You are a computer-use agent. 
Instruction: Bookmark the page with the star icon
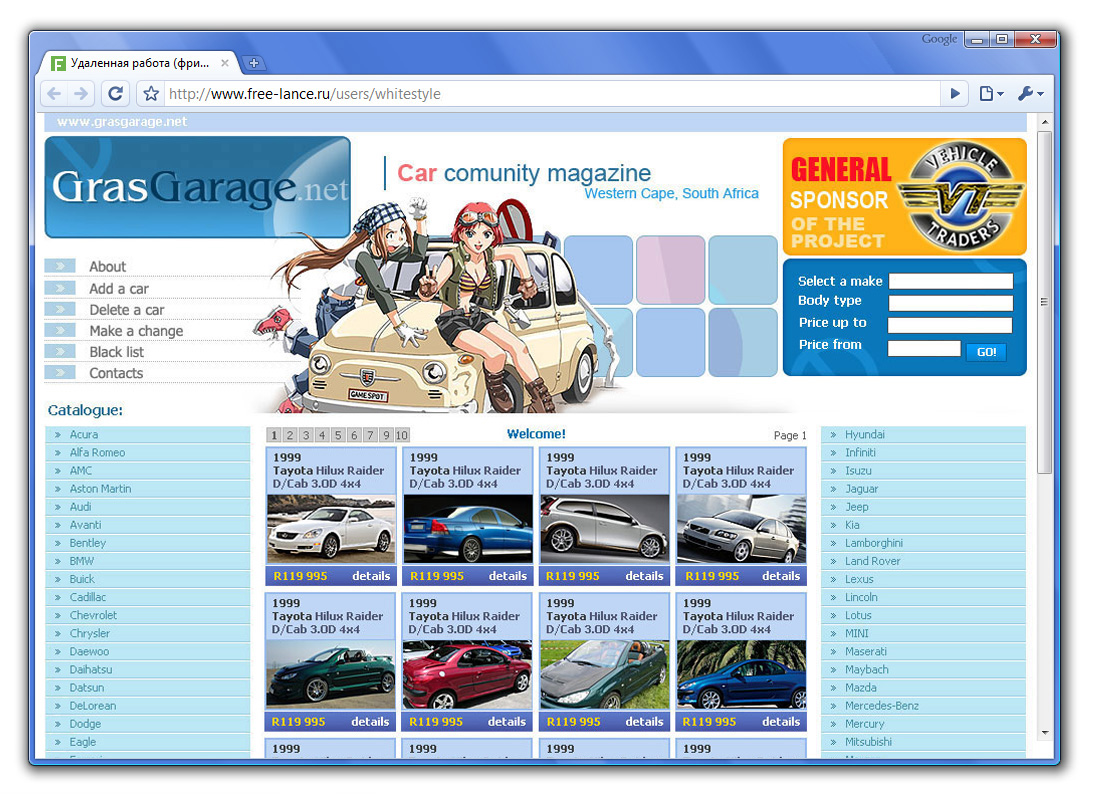coord(151,93)
